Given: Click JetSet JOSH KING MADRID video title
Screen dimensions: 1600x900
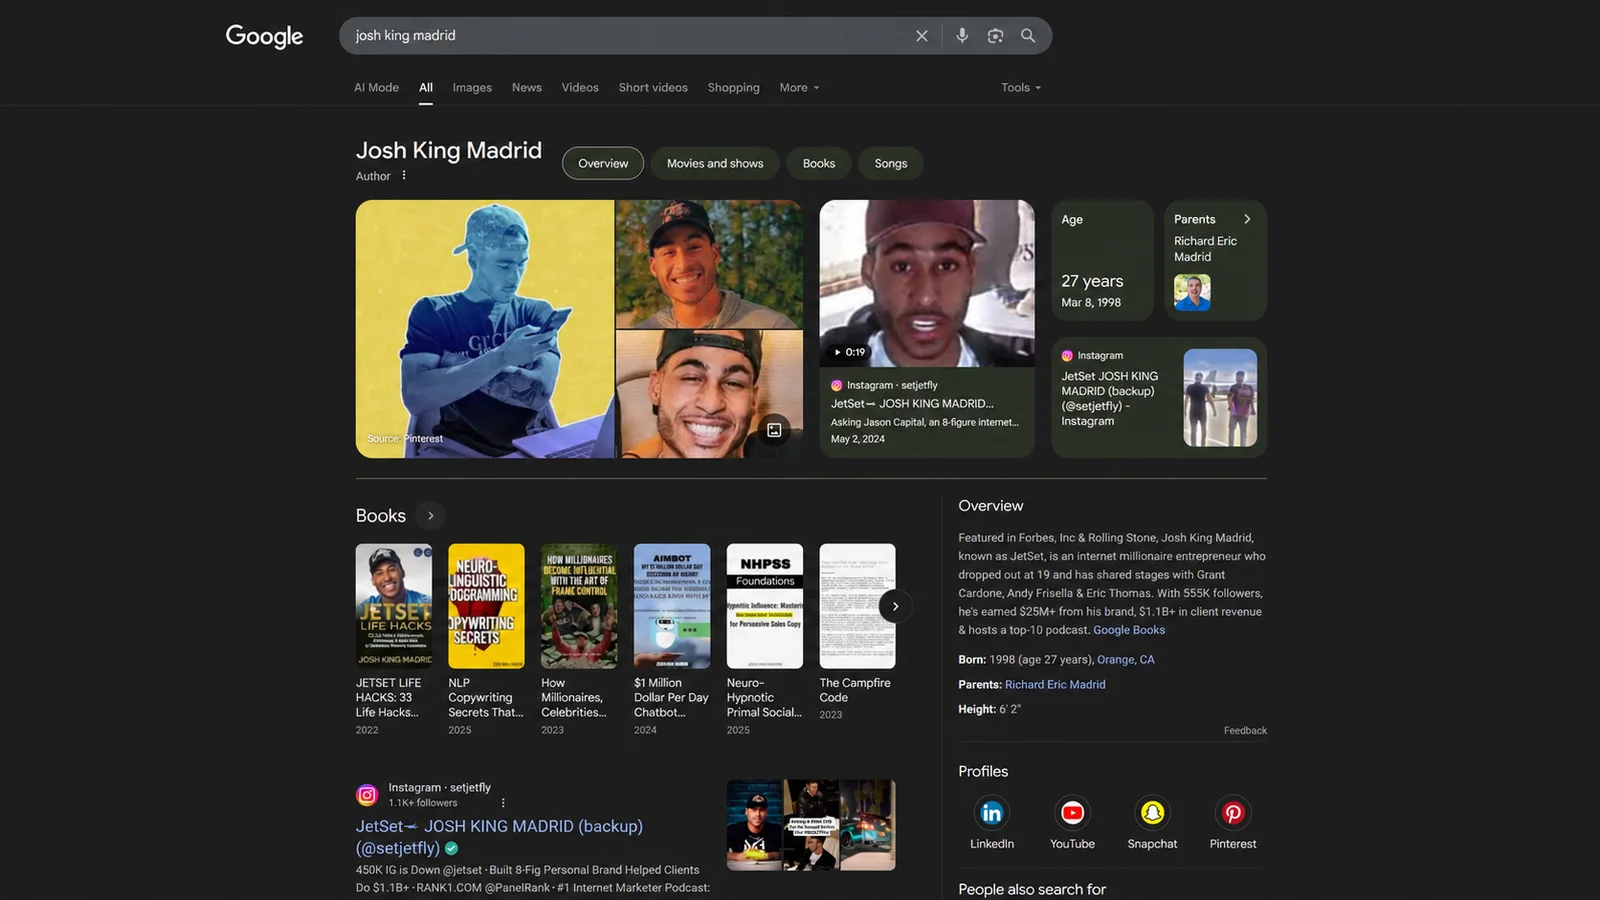Looking at the screenshot, I should click(912, 404).
